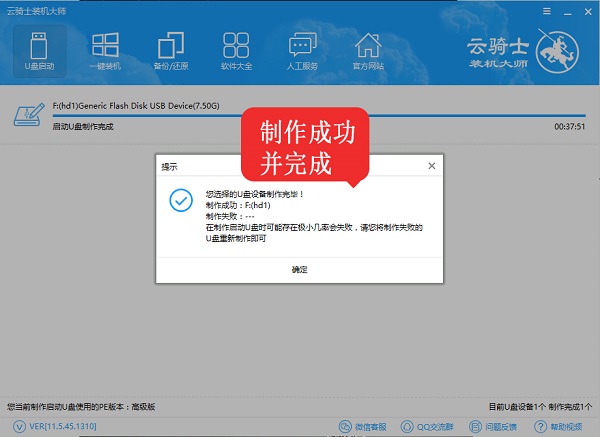Click the QQ penguin icon
Image resolution: width=600 pixels, height=437 pixels.
coord(407,426)
